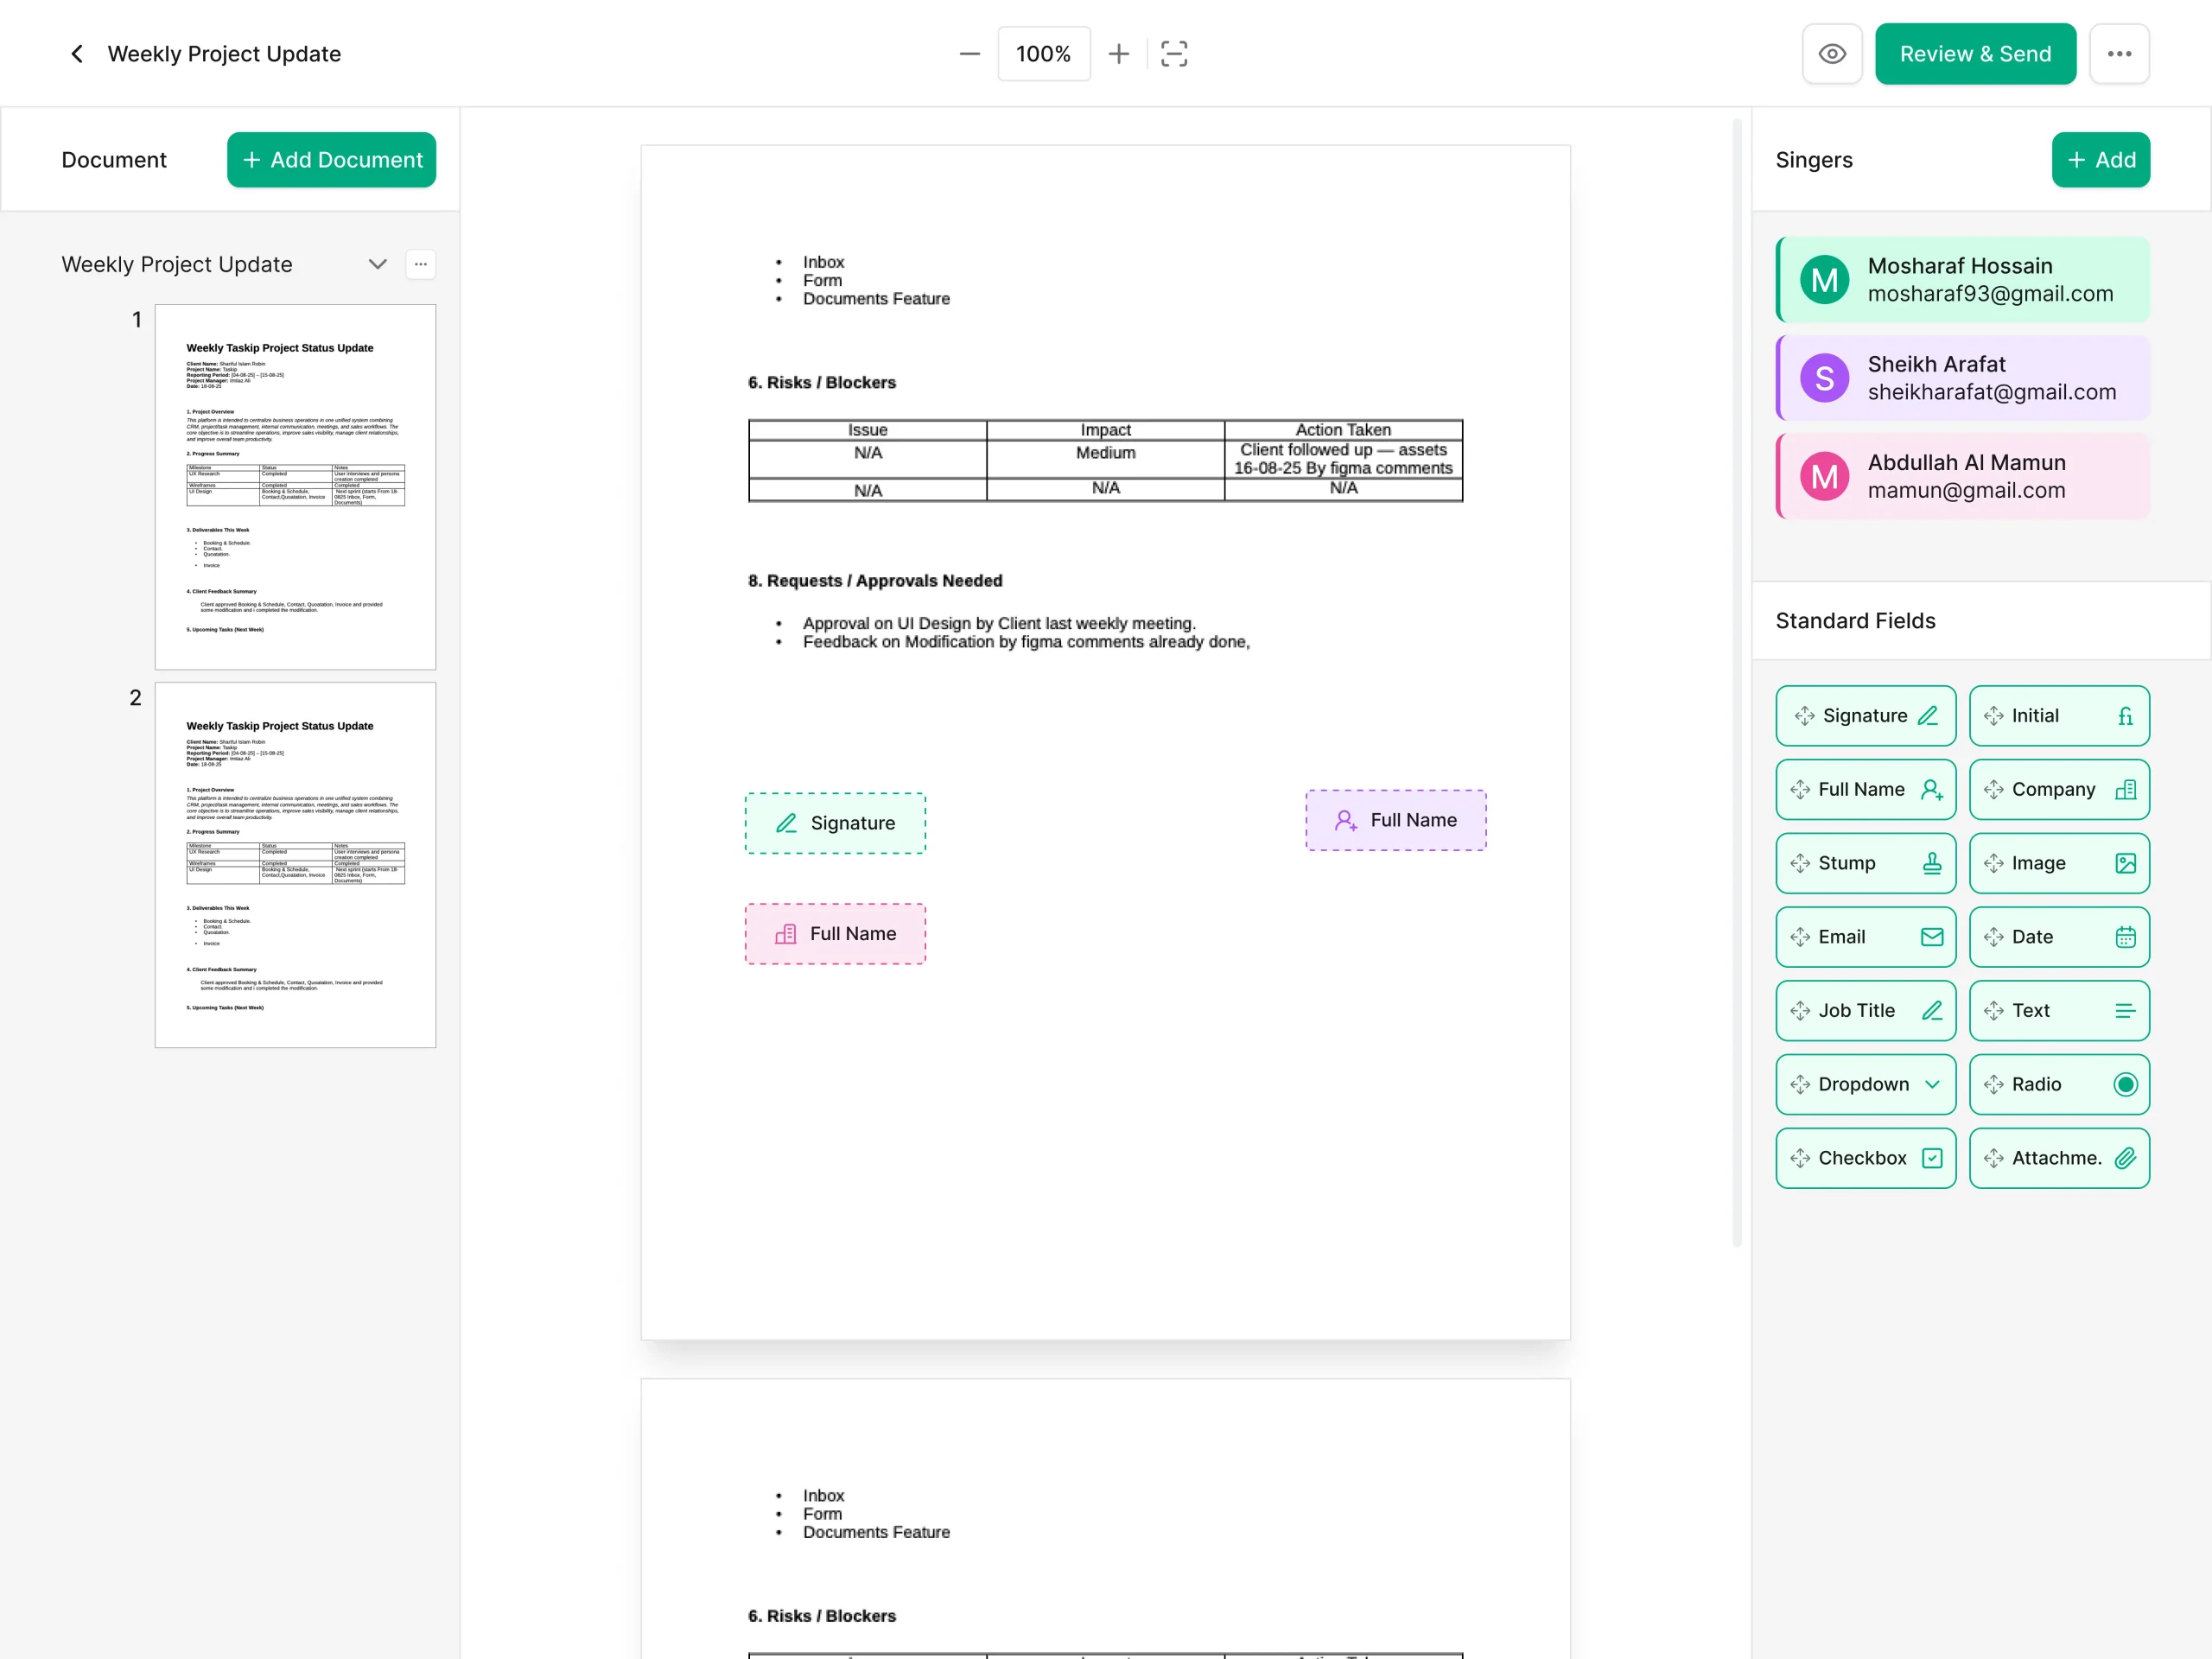This screenshot has height=1659, width=2212.
Task: Click the Review & Send button
Action: [1974, 54]
